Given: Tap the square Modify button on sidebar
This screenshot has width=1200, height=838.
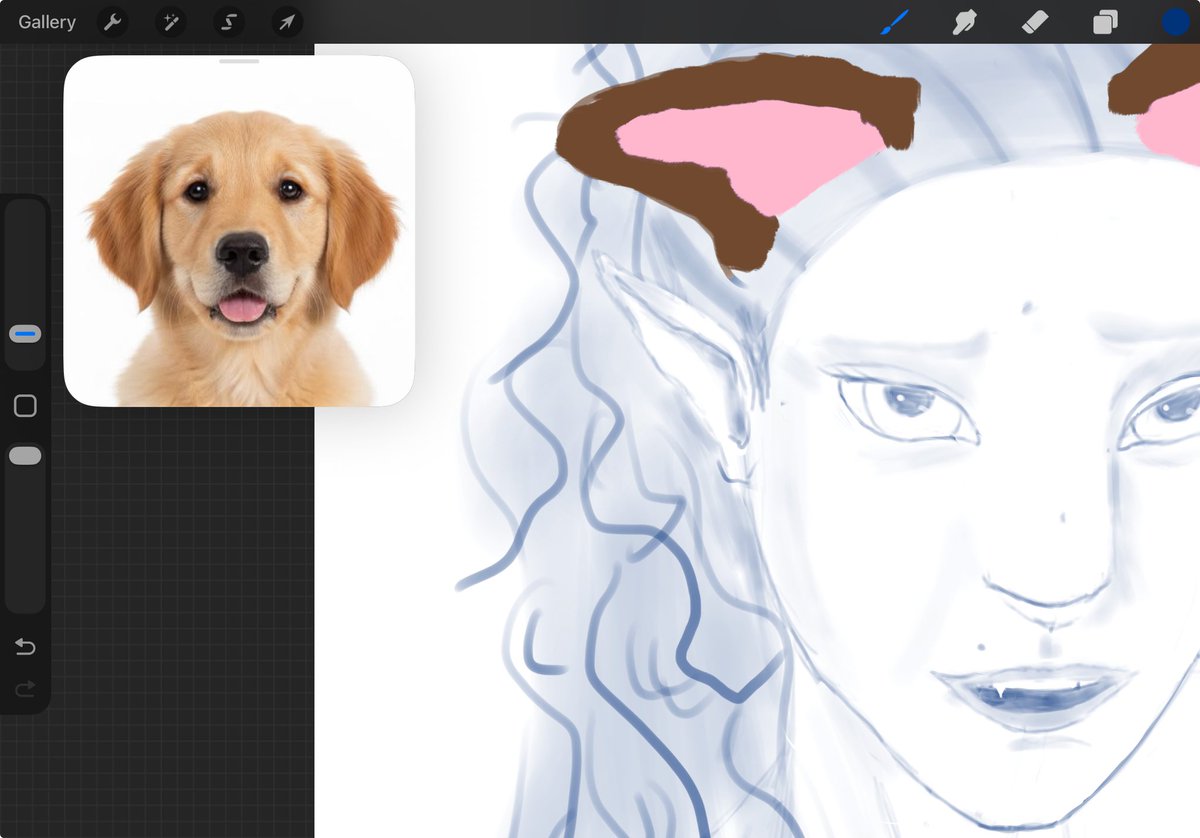Looking at the screenshot, I should 25,405.
